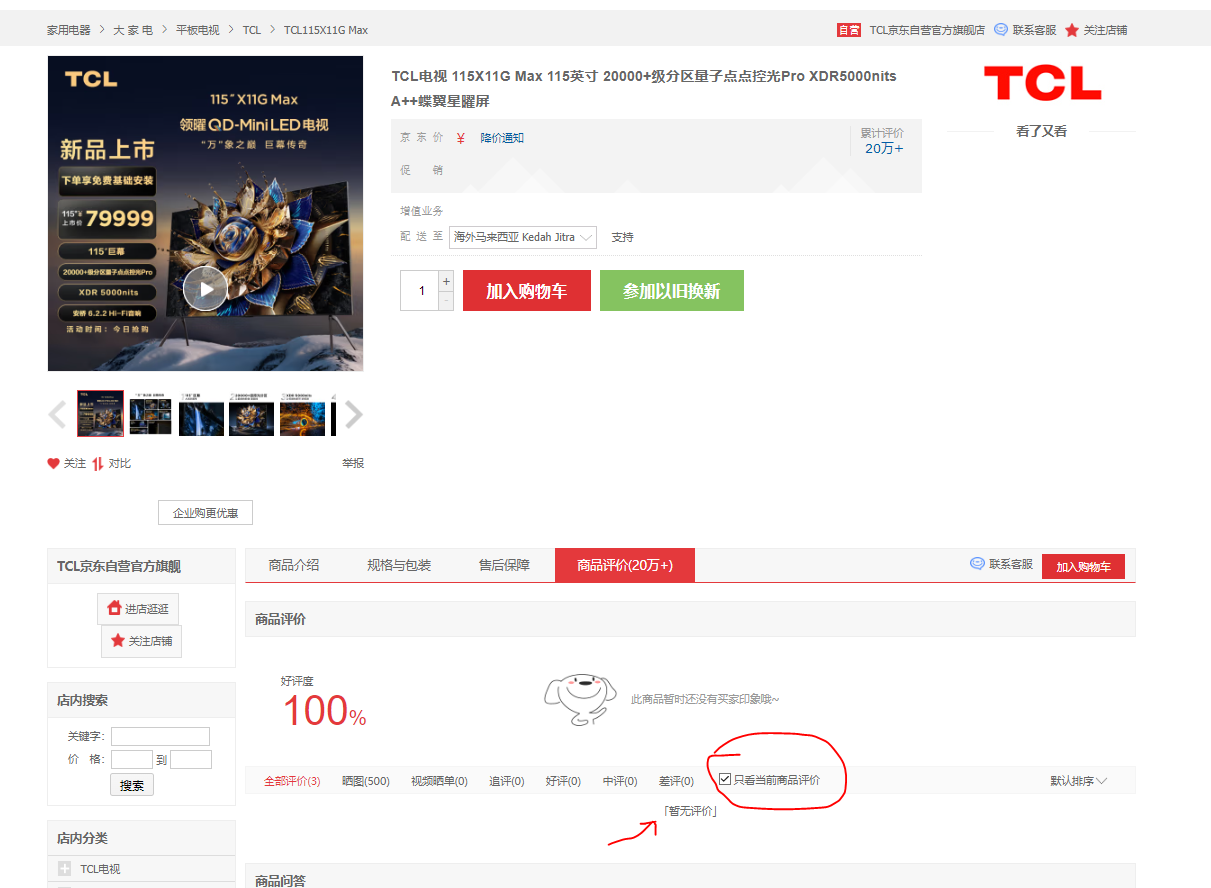Screen dimensions: 1211x888
Task: Switch to 规格与包装 tab
Action: [x=399, y=565]
